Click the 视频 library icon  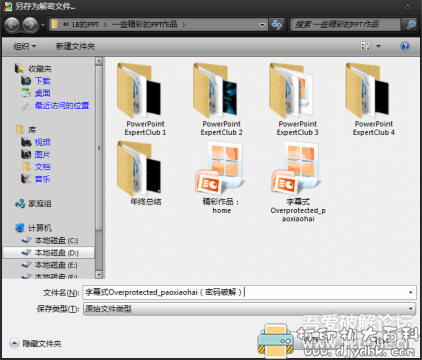click(x=26, y=142)
